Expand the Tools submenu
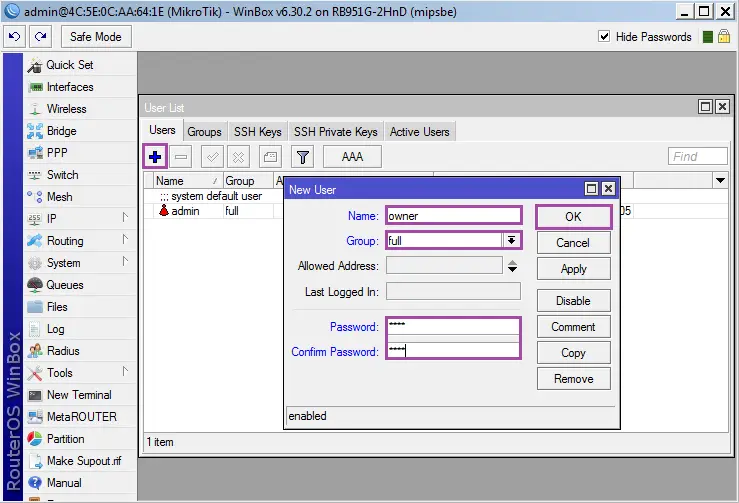This screenshot has height=503, width=739. pos(80,373)
